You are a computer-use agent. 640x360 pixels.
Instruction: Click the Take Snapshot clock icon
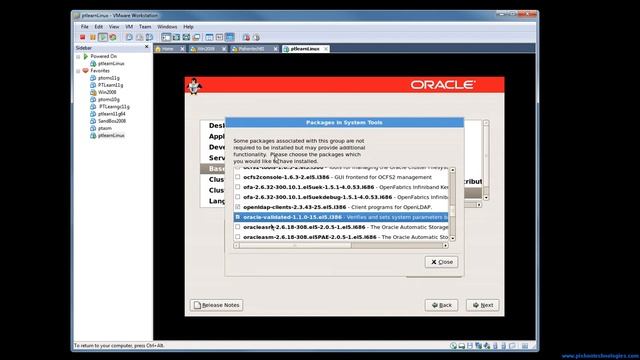click(129, 37)
